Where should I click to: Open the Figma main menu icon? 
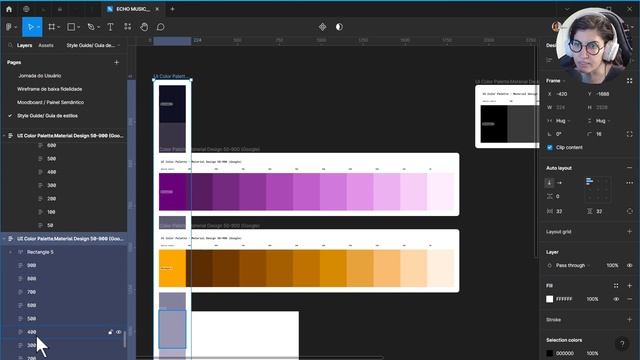(x=9, y=27)
